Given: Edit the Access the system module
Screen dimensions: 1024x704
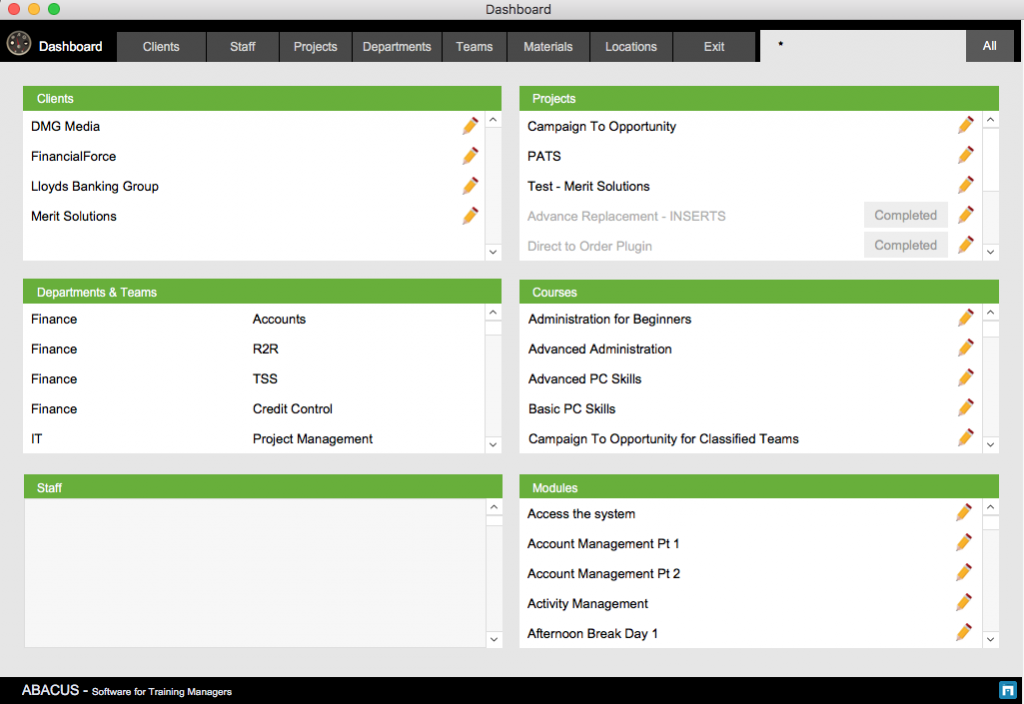Looking at the screenshot, I should coord(964,513).
